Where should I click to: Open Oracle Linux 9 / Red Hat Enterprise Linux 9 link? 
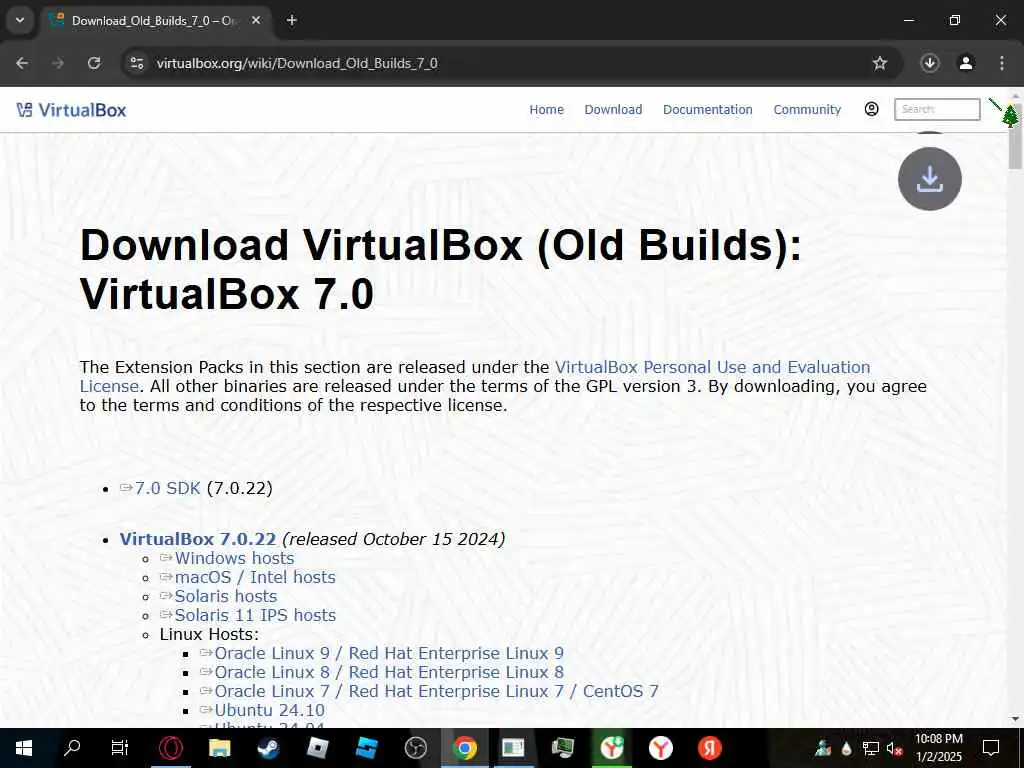[389, 653]
